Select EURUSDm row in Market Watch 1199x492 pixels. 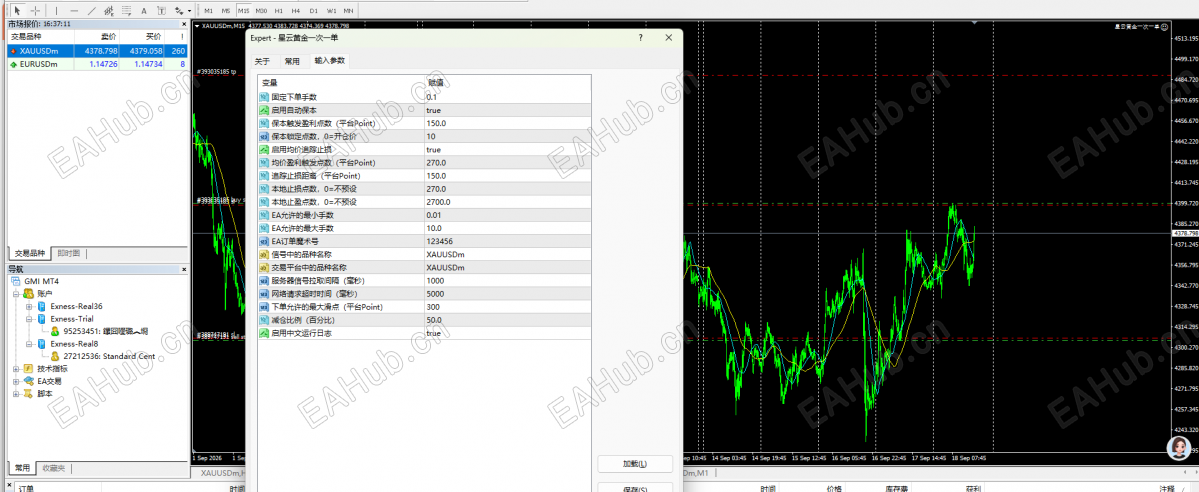(97, 64)
